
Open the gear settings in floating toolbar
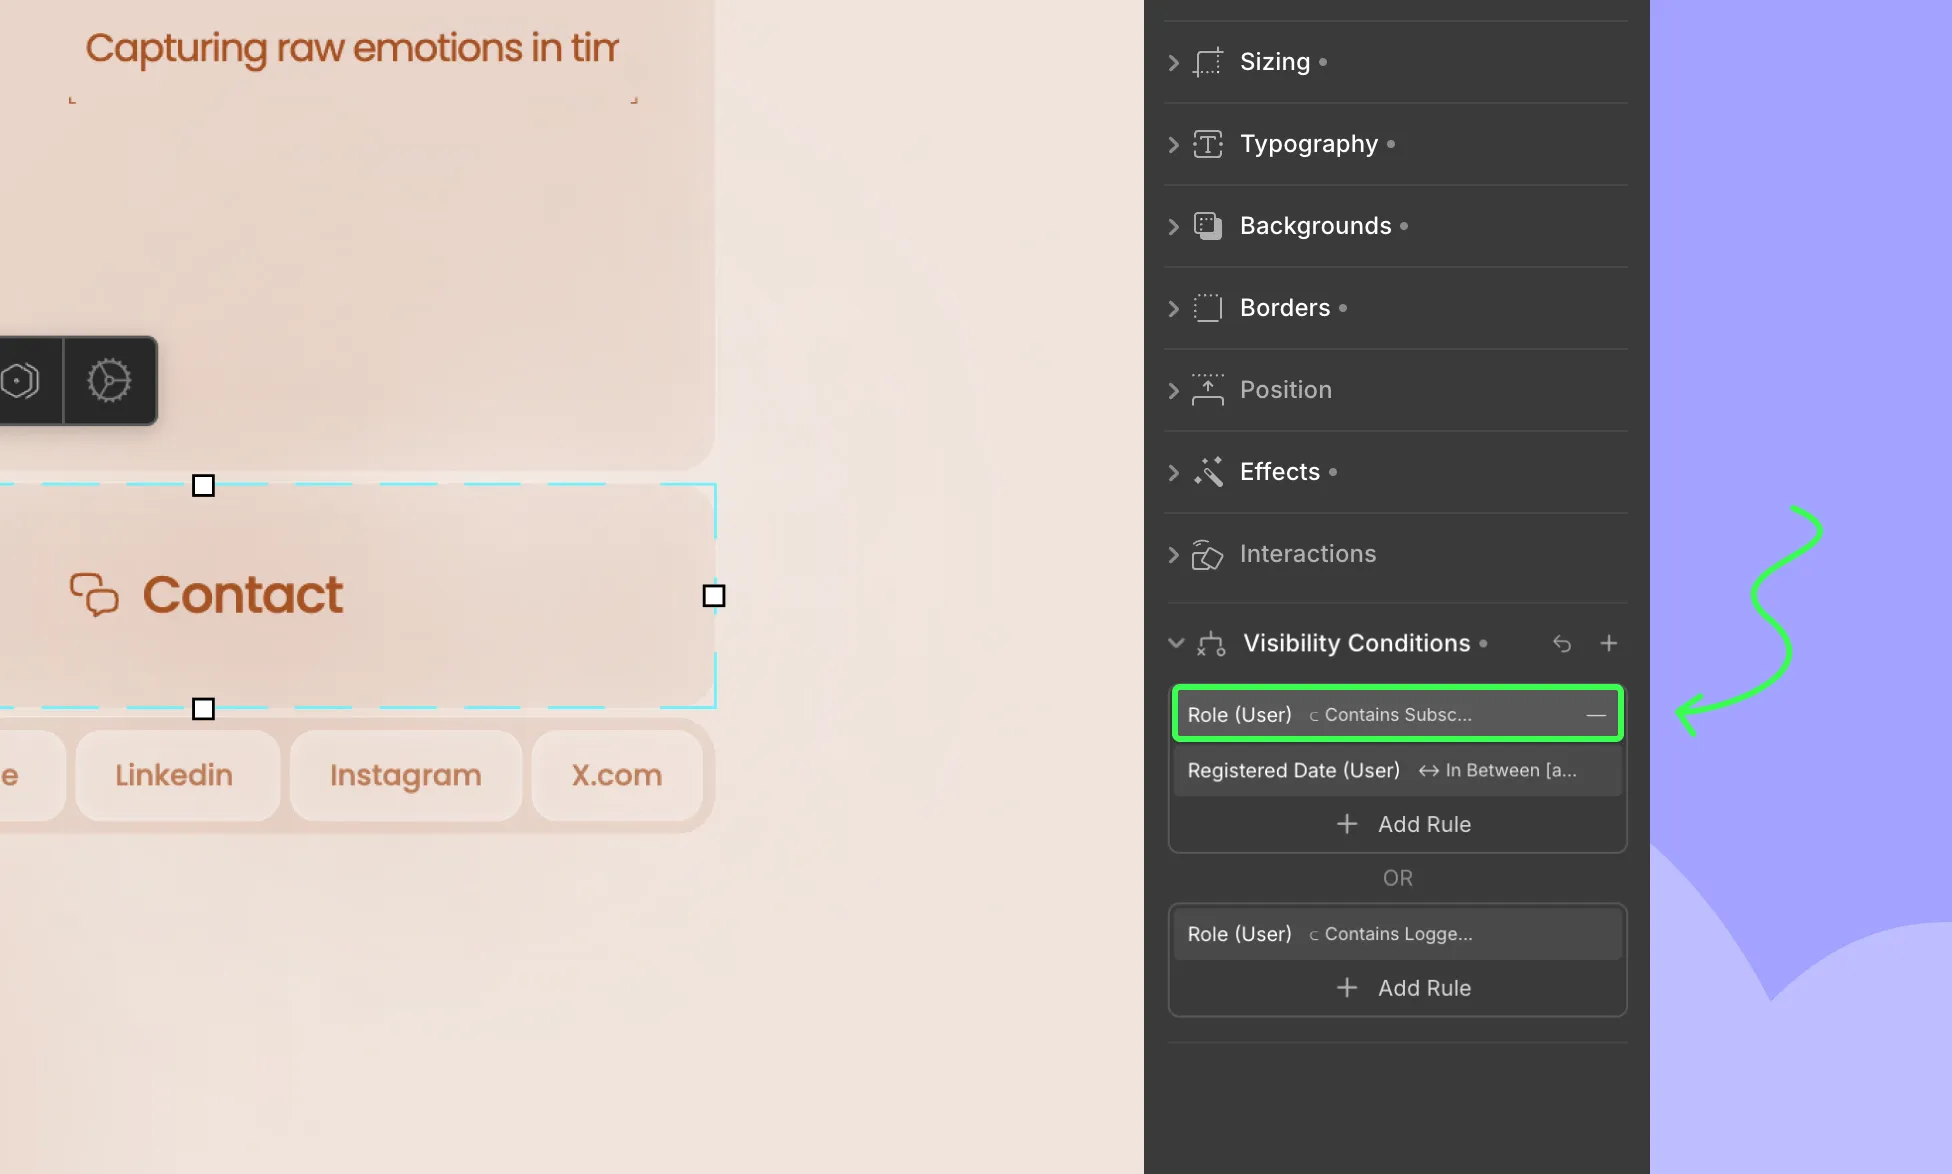pos(109,381)
